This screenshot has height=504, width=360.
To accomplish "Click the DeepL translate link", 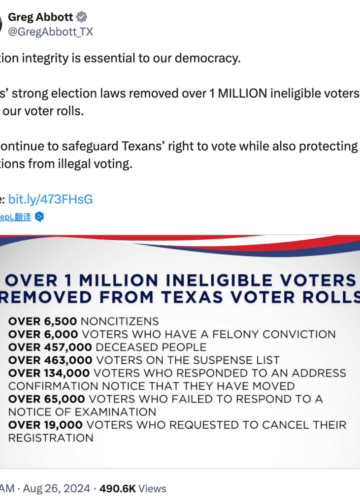I will click(x=15, y=217).
